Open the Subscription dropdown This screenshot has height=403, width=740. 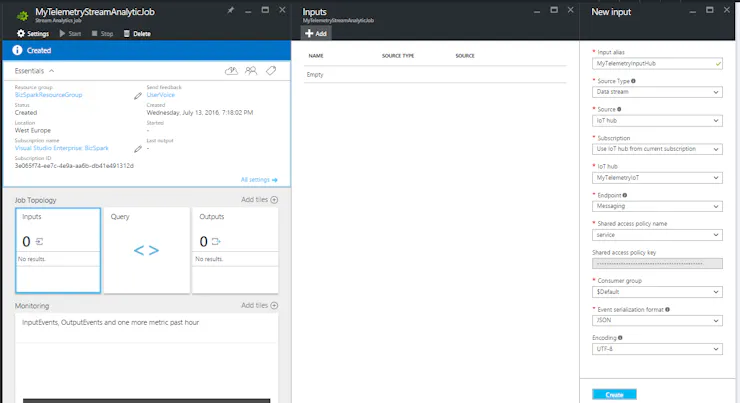pyautogui.click(x=657, y=149)
